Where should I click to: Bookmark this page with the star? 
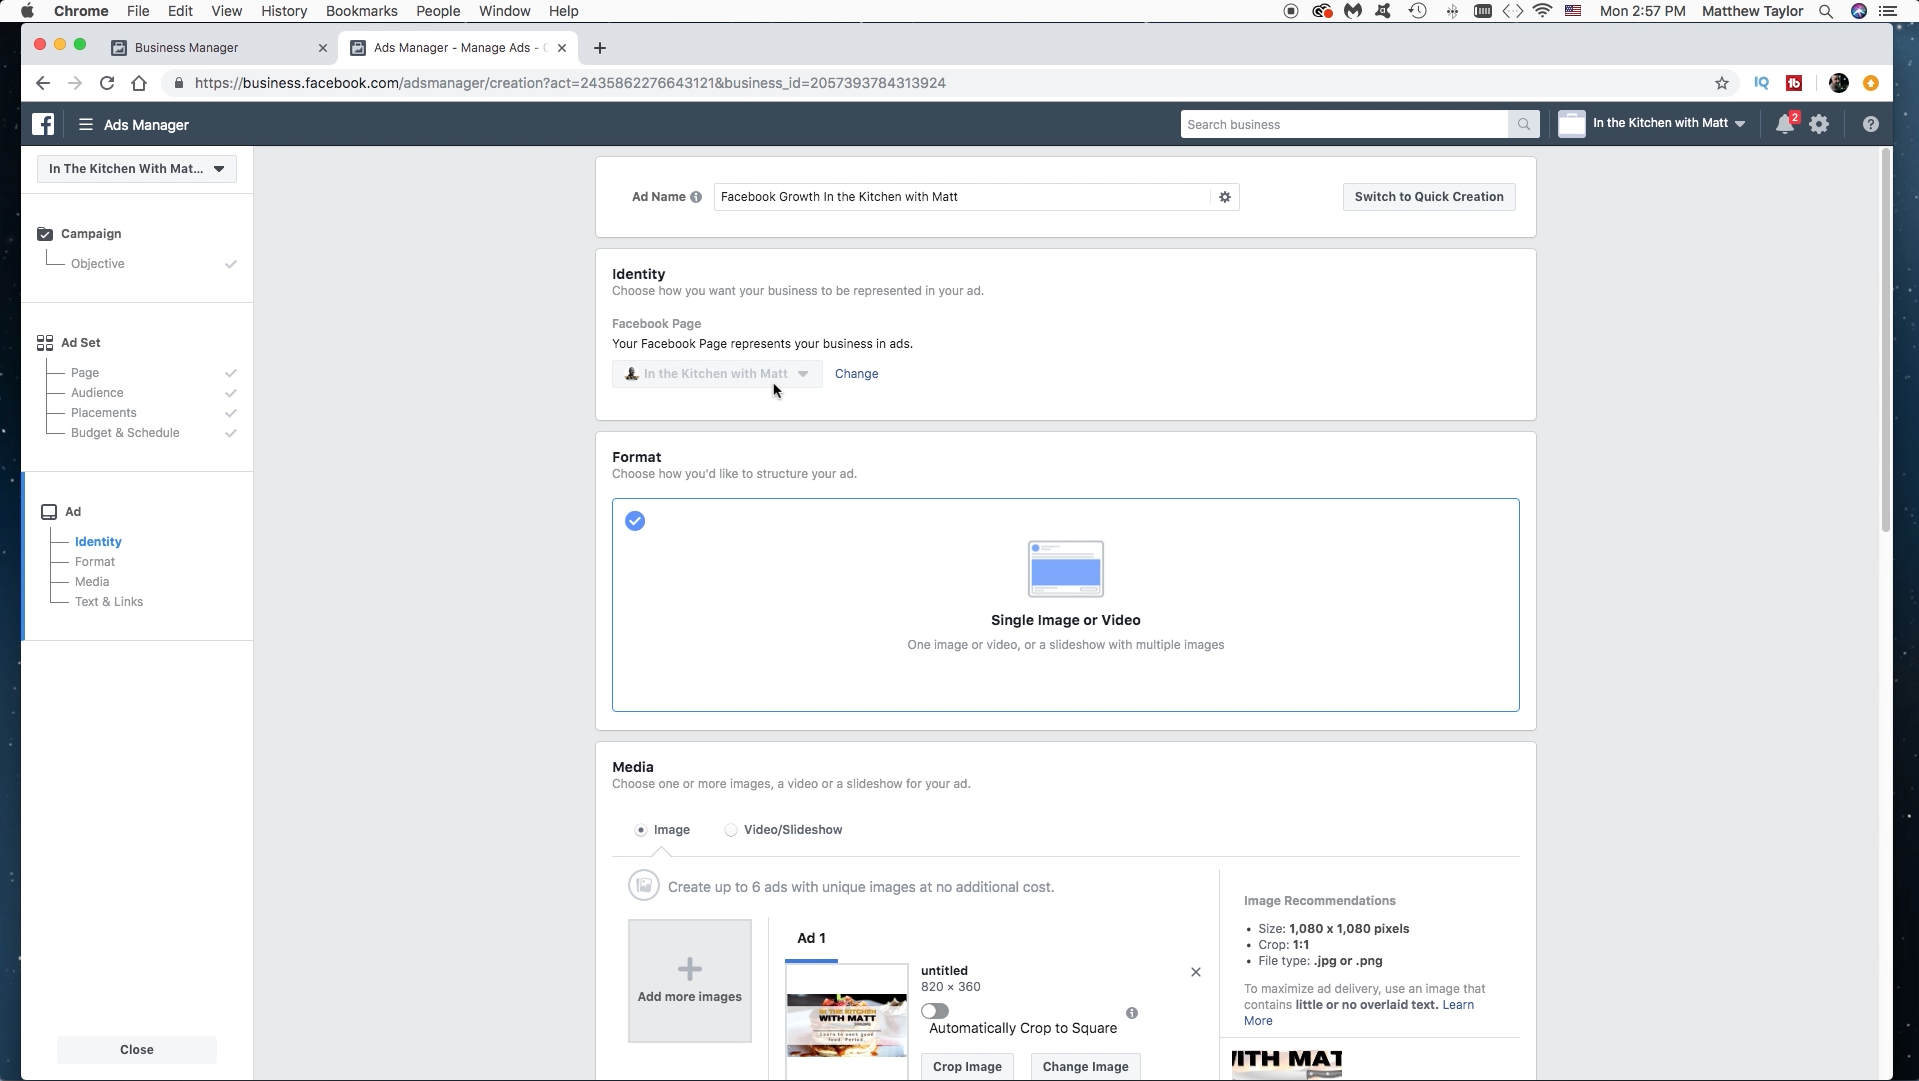[1722, 83]
